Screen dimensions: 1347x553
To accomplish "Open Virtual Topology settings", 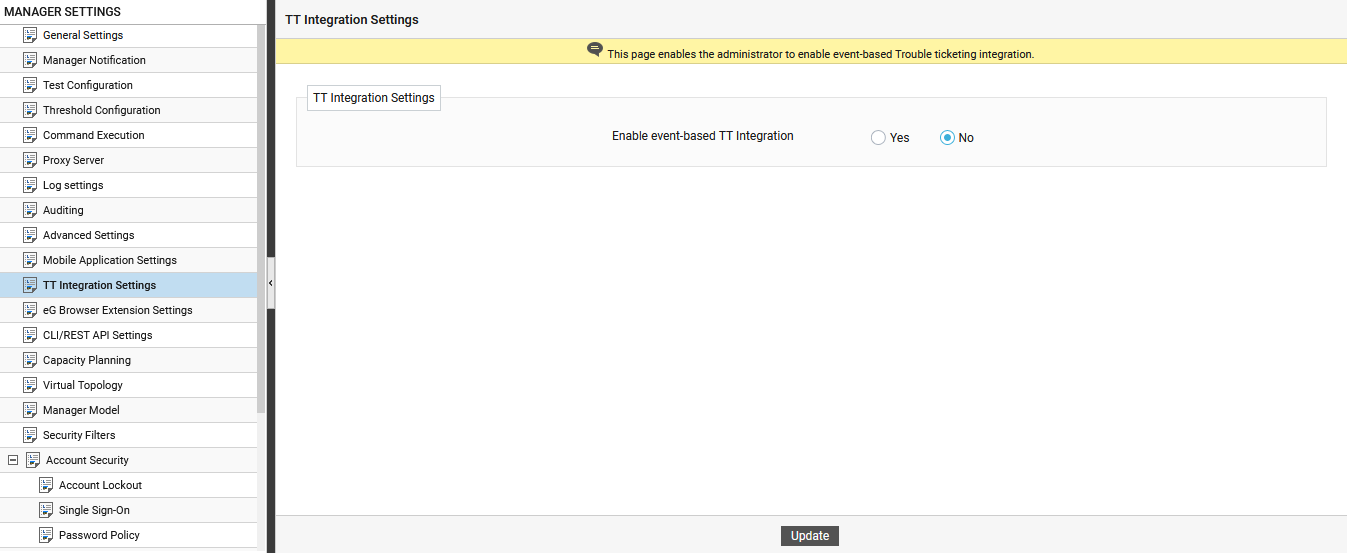I will pos(83,385).
